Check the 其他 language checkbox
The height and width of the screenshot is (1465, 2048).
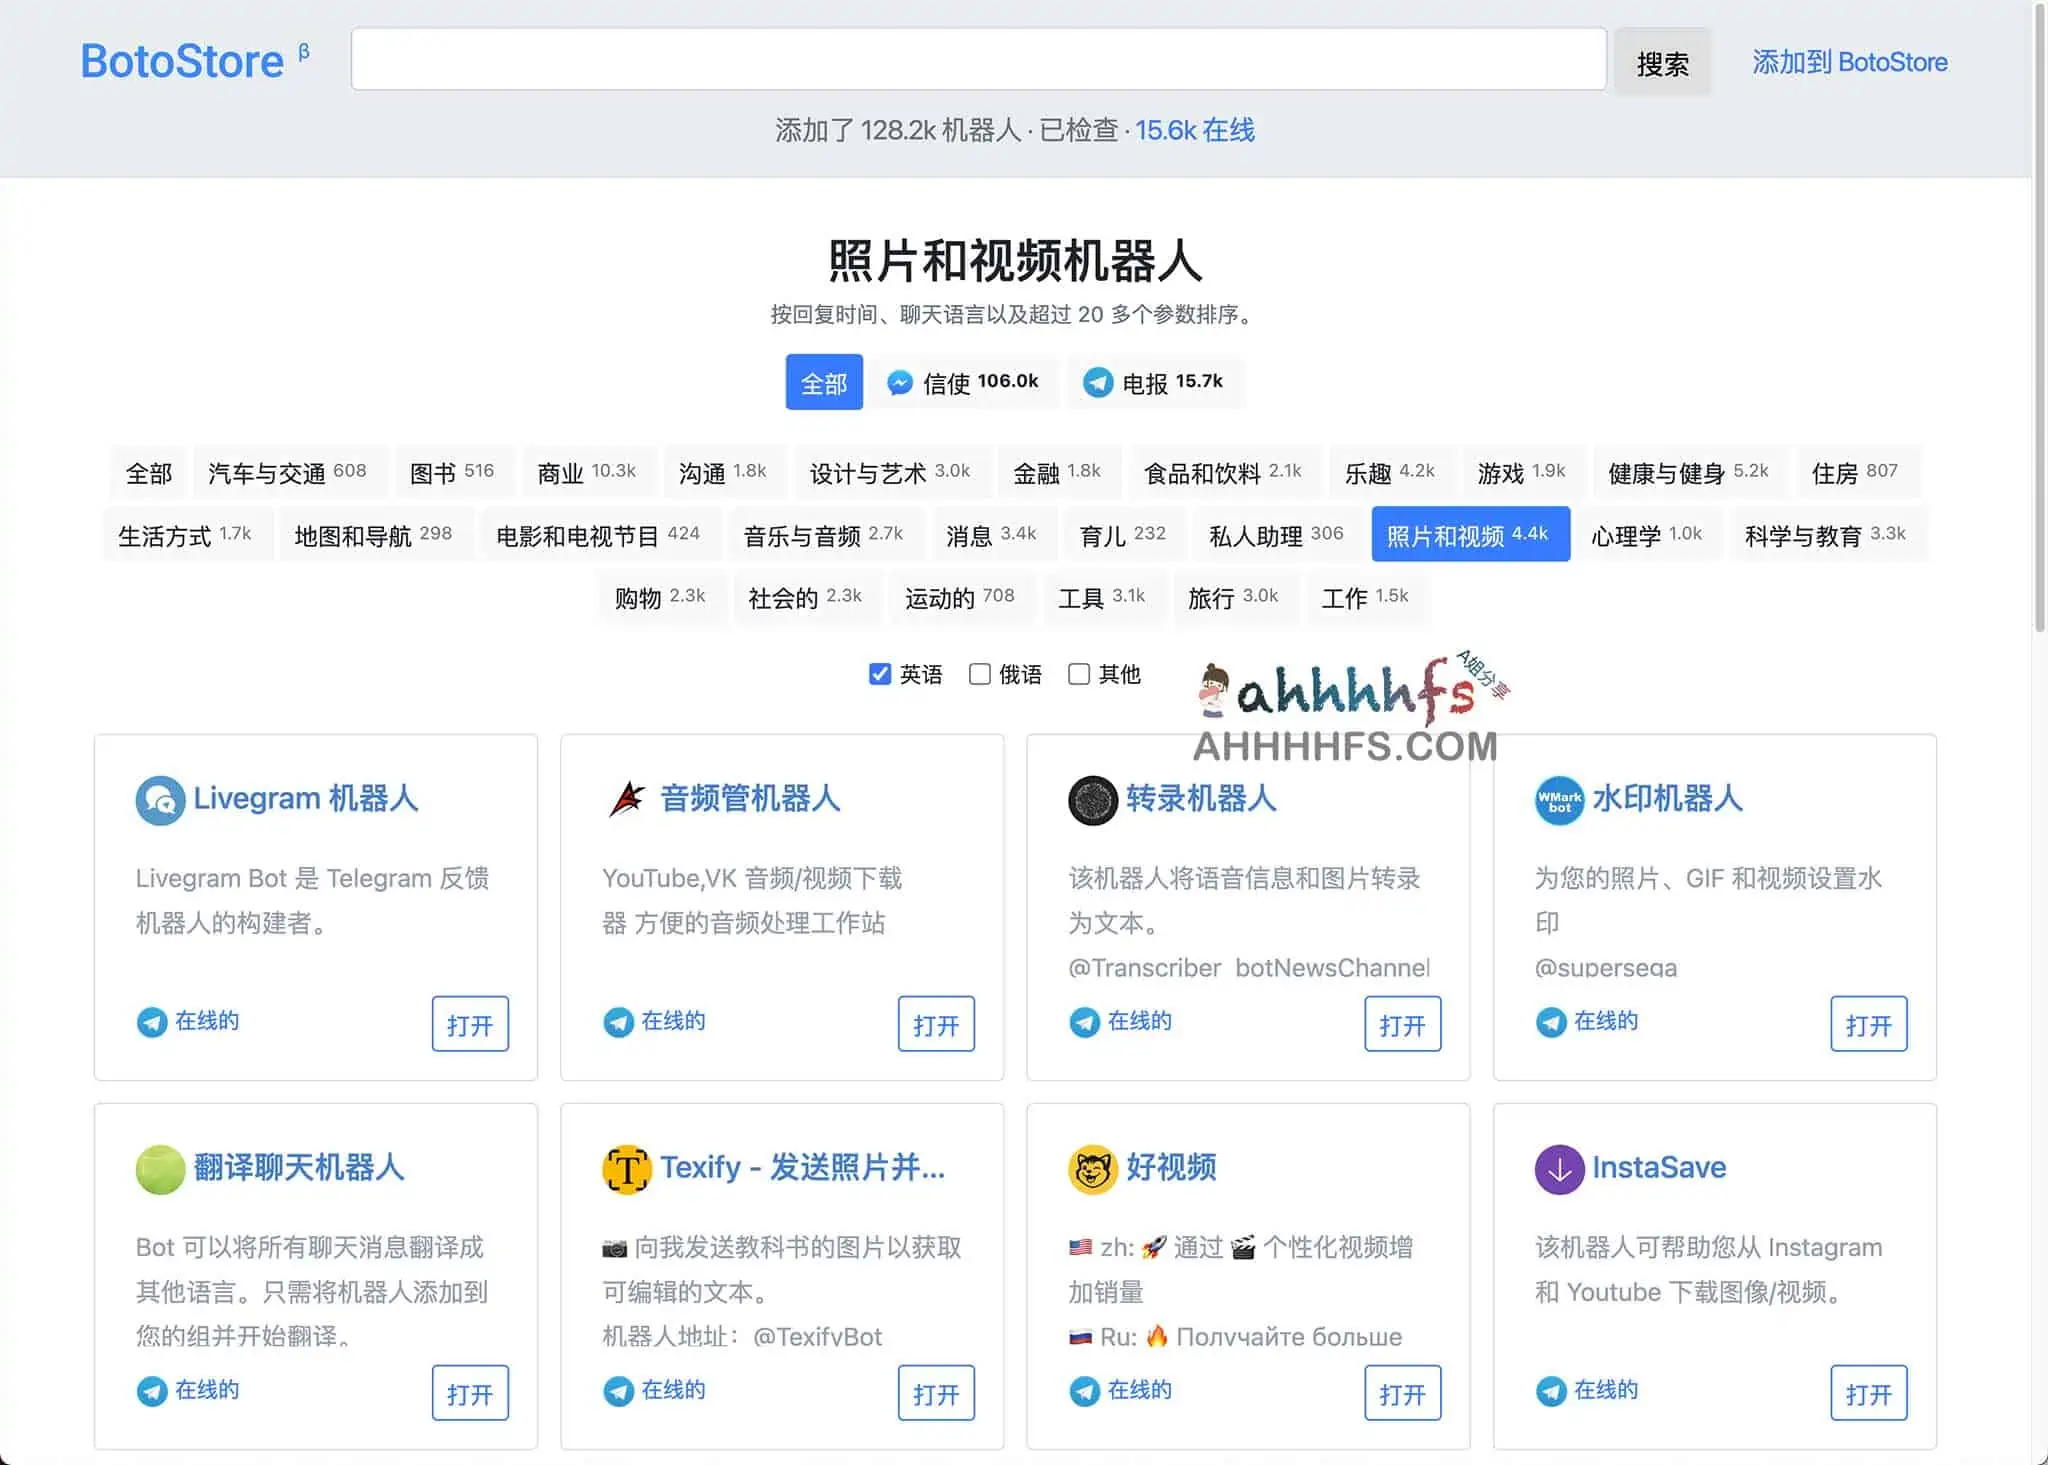click(1079, 674)
